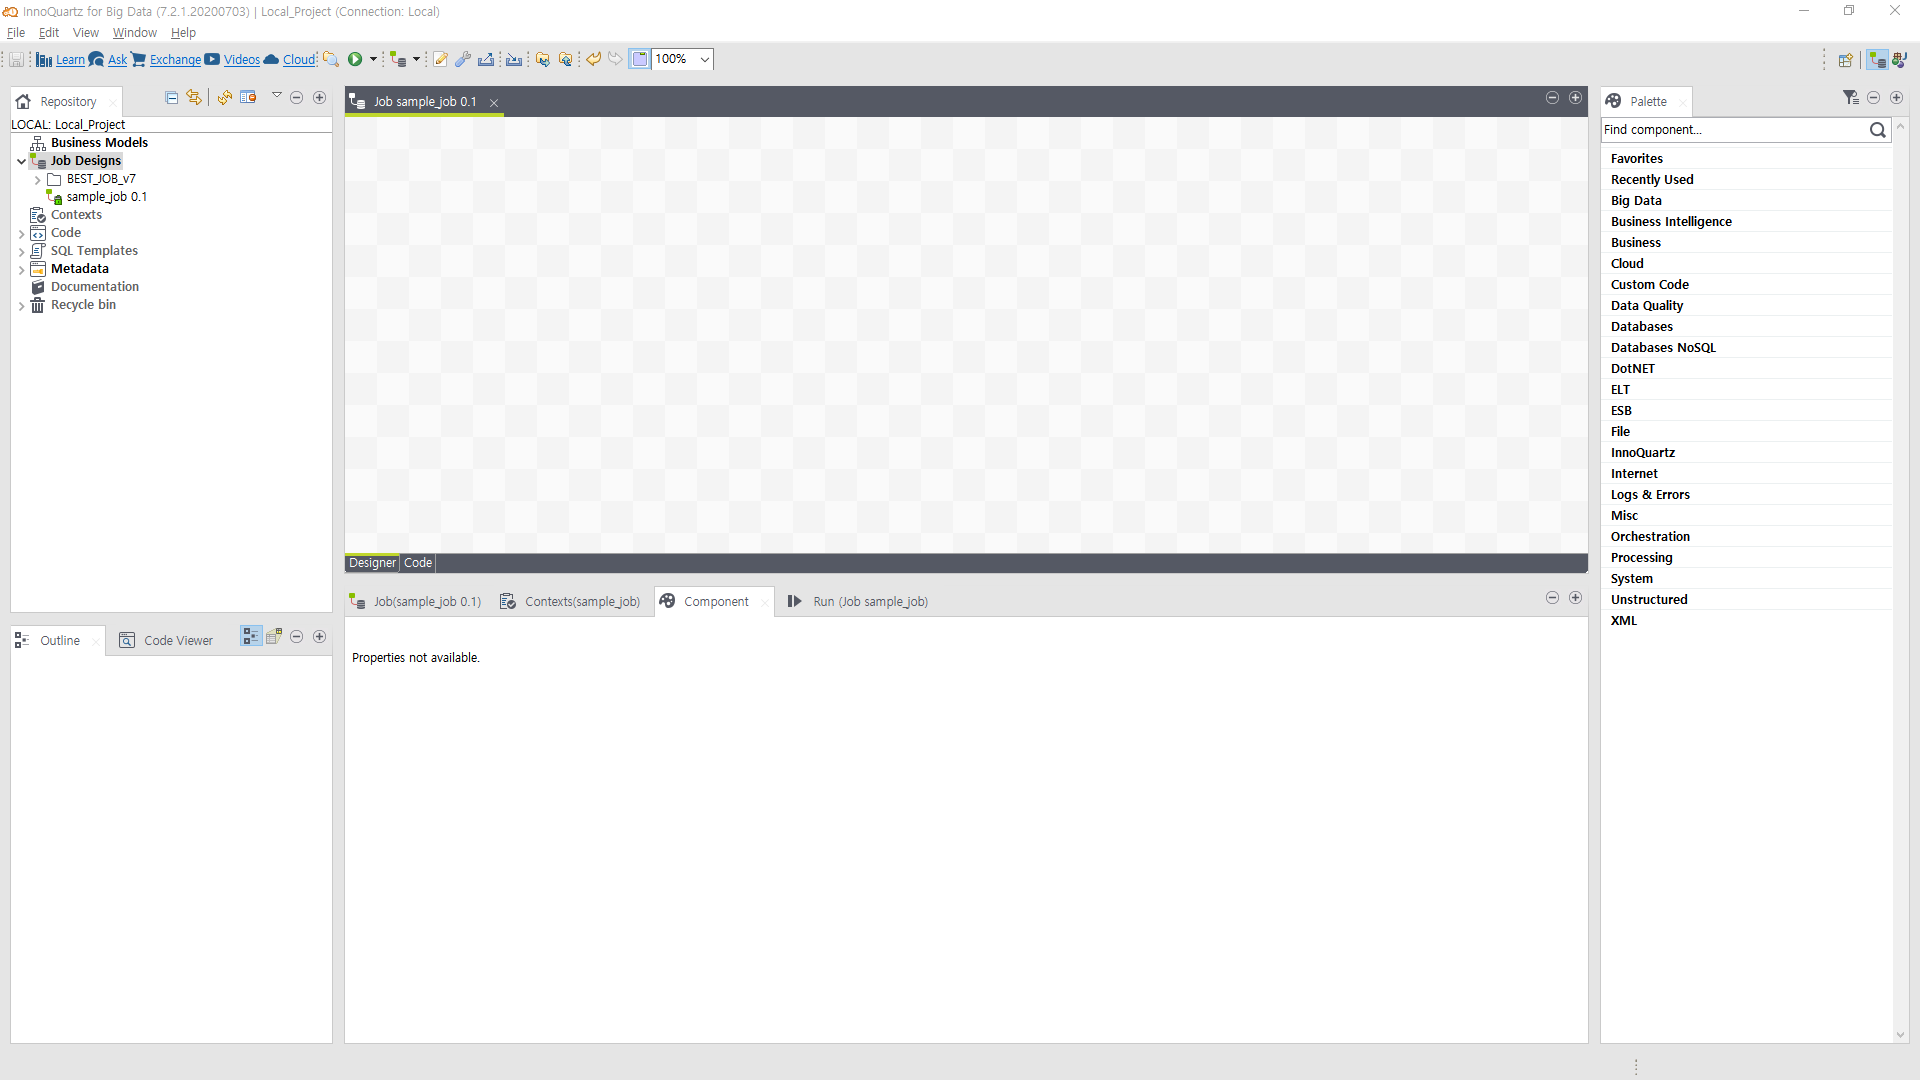Toggle the outline tree view mode button
Viewport: 1920px width, 1080px height.
(250, 636)
